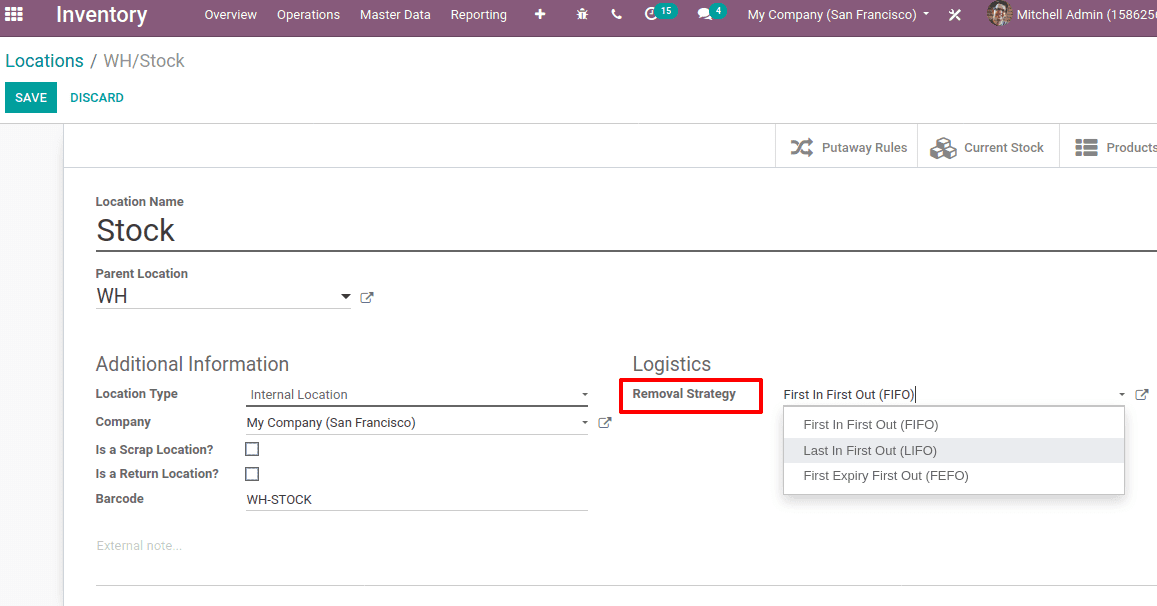Click the WH/Stock breadcrumb text
Image resolution: width=1157 pixels, height=606 pixels.
click(x=144, y=61)
